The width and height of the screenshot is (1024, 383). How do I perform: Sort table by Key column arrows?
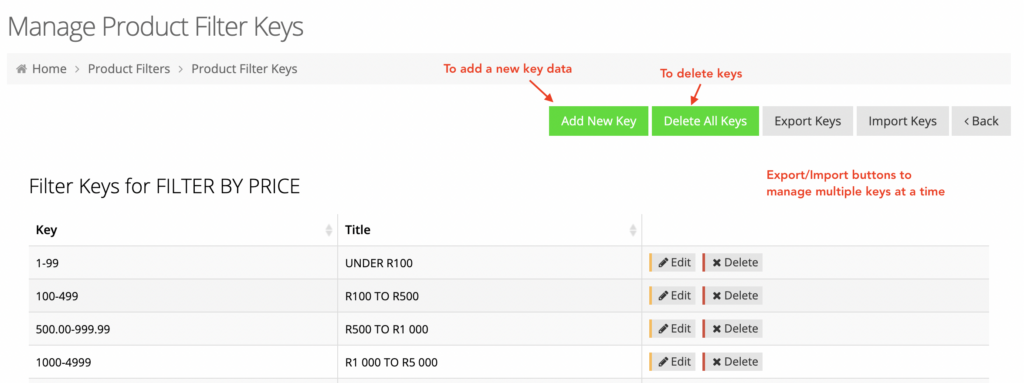click(329, 230)
